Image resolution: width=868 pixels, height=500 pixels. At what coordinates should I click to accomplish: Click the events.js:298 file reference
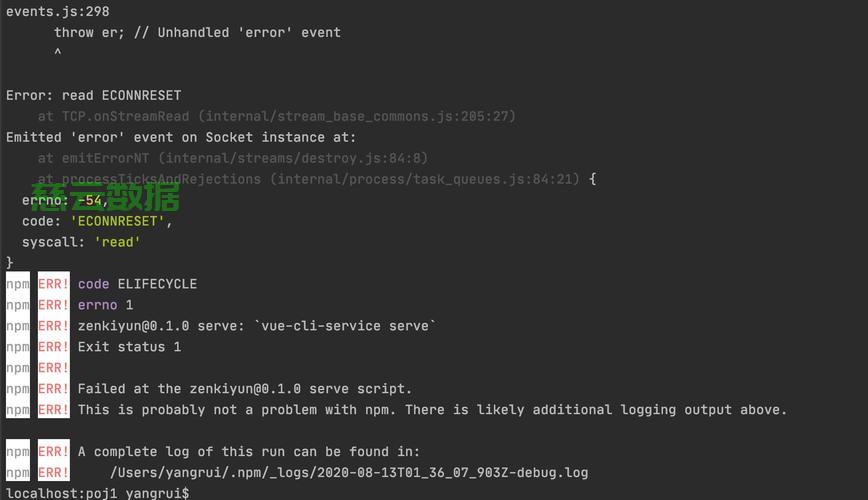(58, 12)
